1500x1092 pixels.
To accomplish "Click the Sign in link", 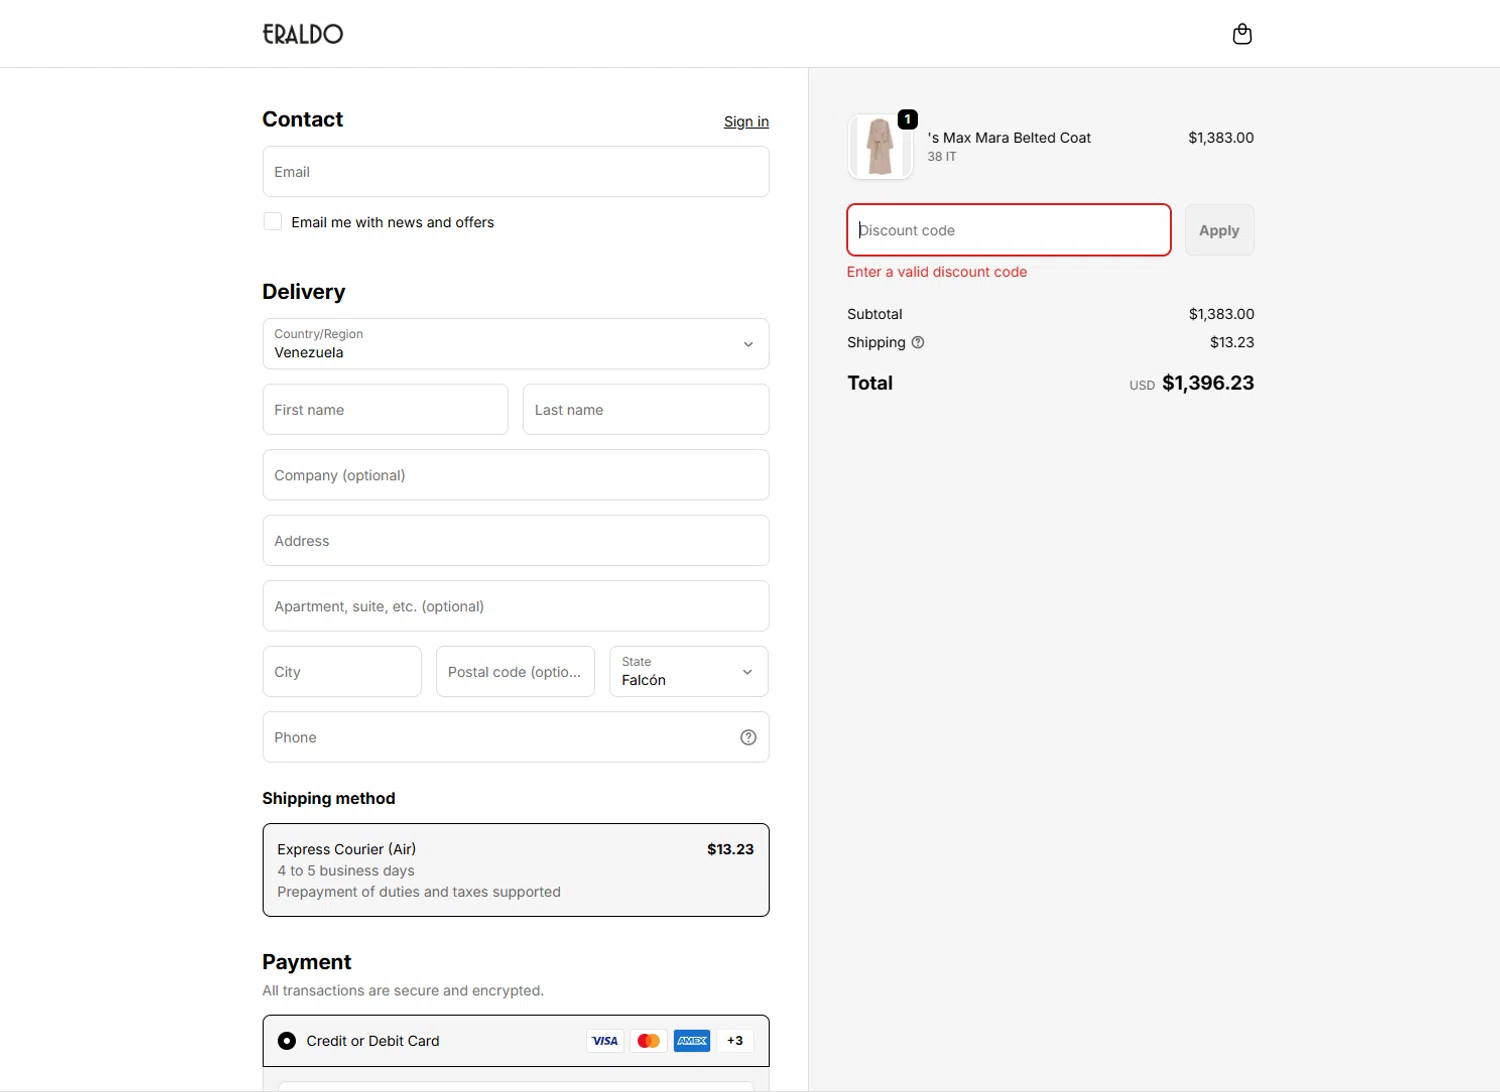I will (x=746, y=122).
